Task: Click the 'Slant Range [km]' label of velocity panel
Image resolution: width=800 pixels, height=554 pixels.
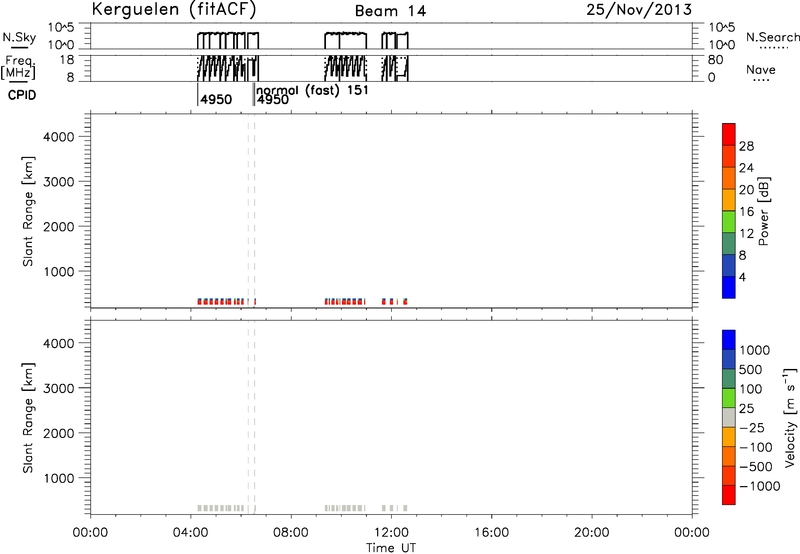Action: click(28, 418)
